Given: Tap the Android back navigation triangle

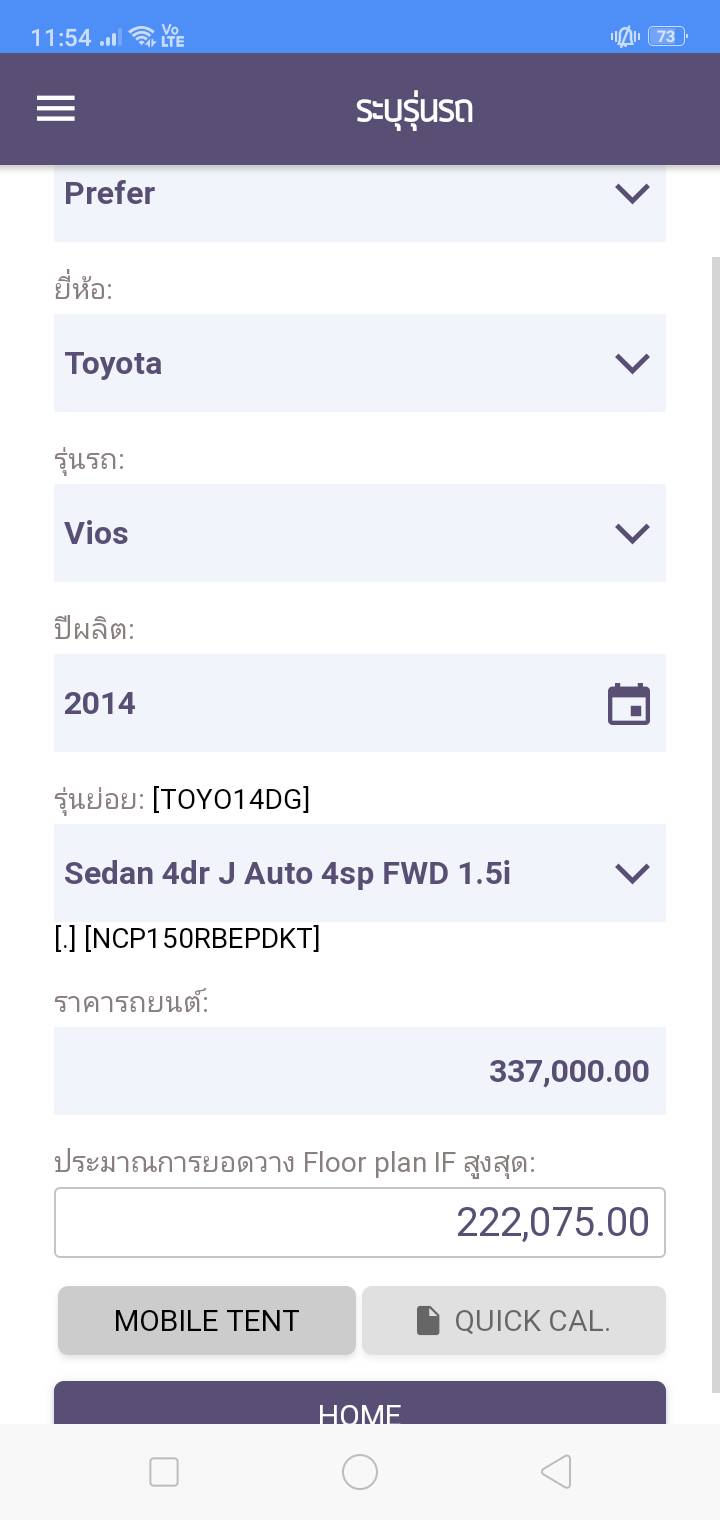Looking at the screenshot, I should click(556, 1472).
